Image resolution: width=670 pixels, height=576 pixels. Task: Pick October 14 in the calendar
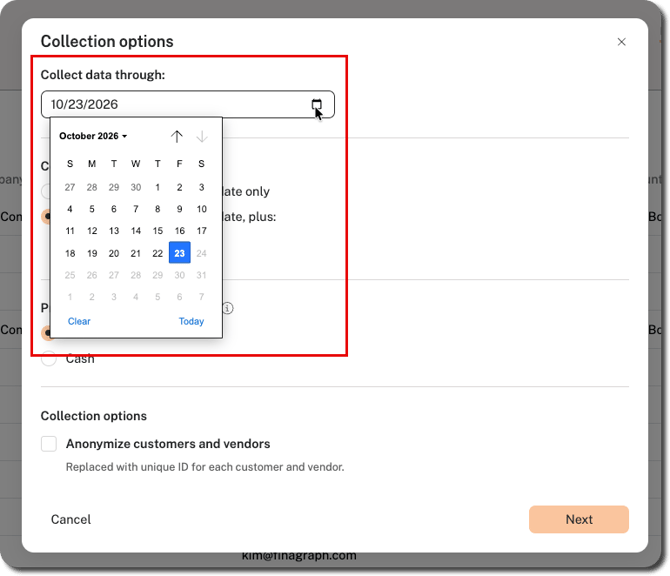pos(136,231)
